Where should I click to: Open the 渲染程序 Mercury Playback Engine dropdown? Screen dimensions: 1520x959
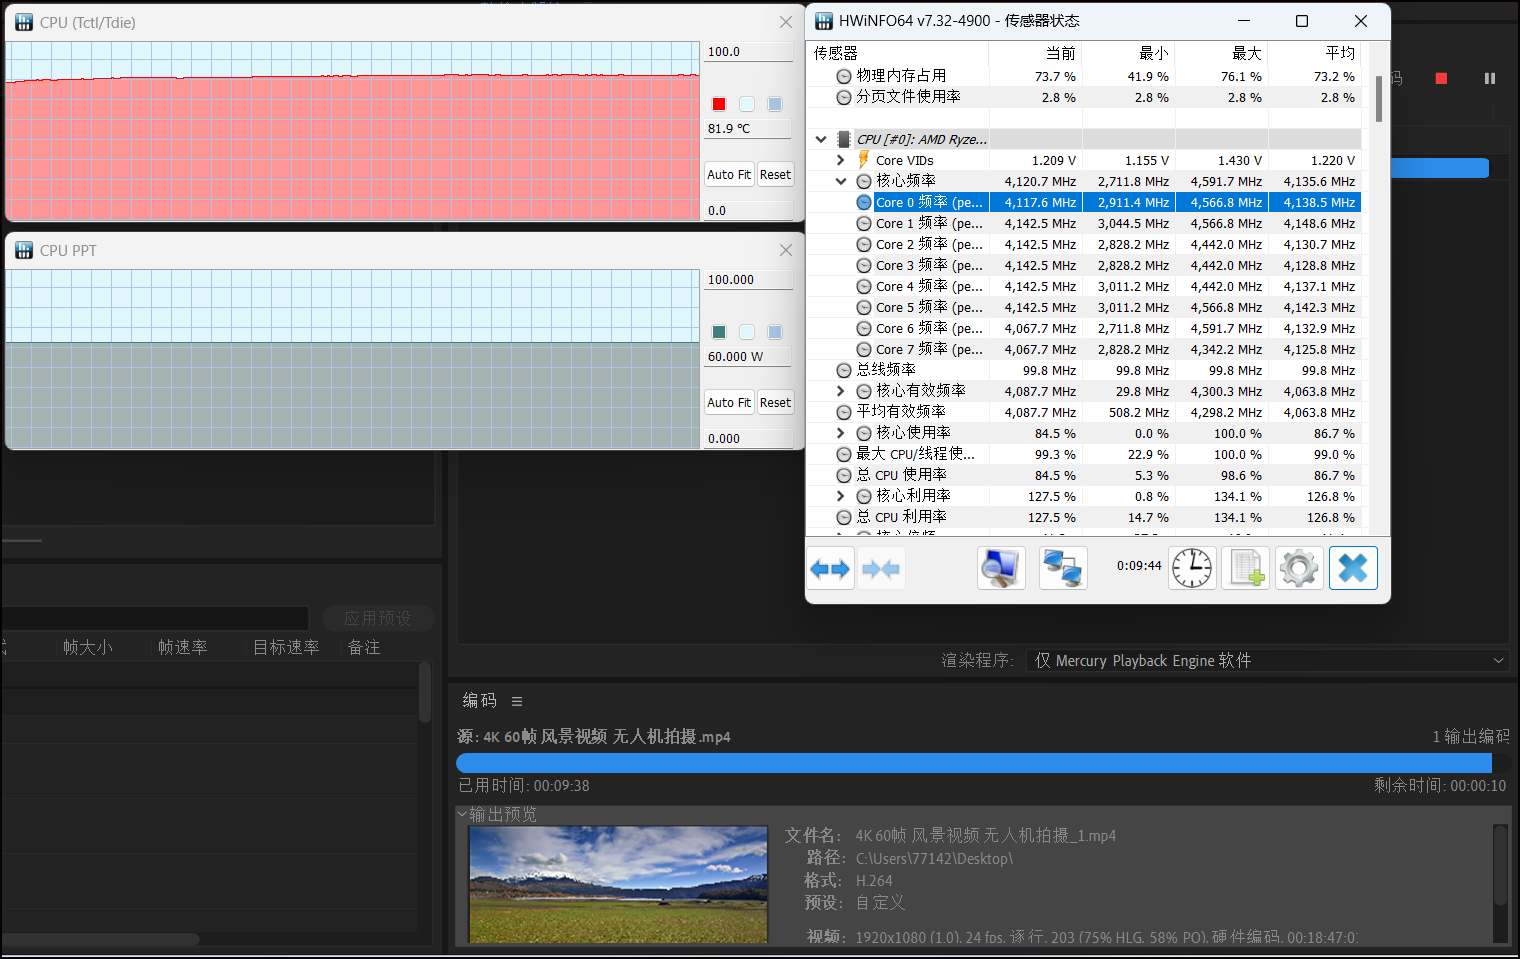[x=1266, y=660]
